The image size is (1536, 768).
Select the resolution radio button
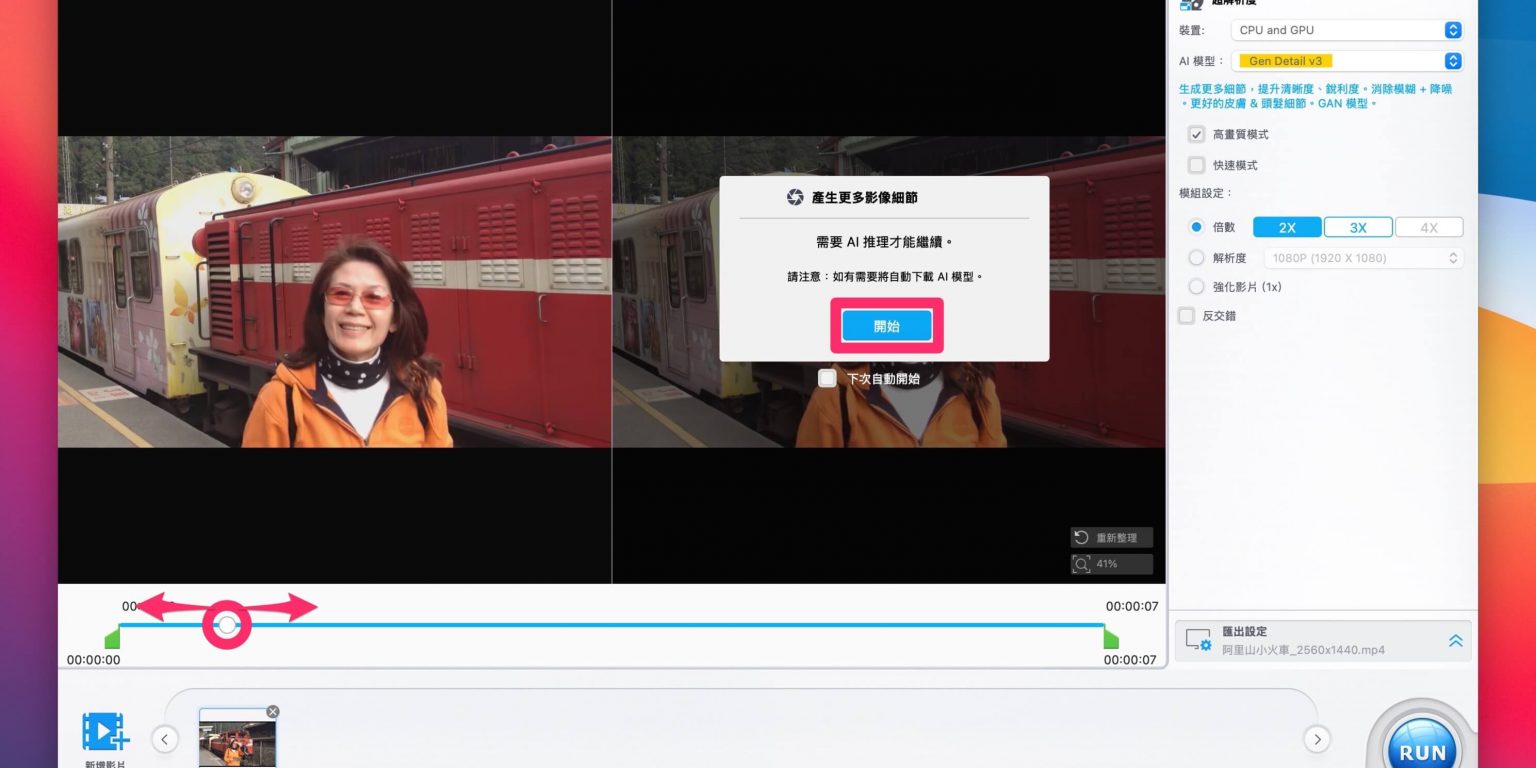tap(1196, 258)
